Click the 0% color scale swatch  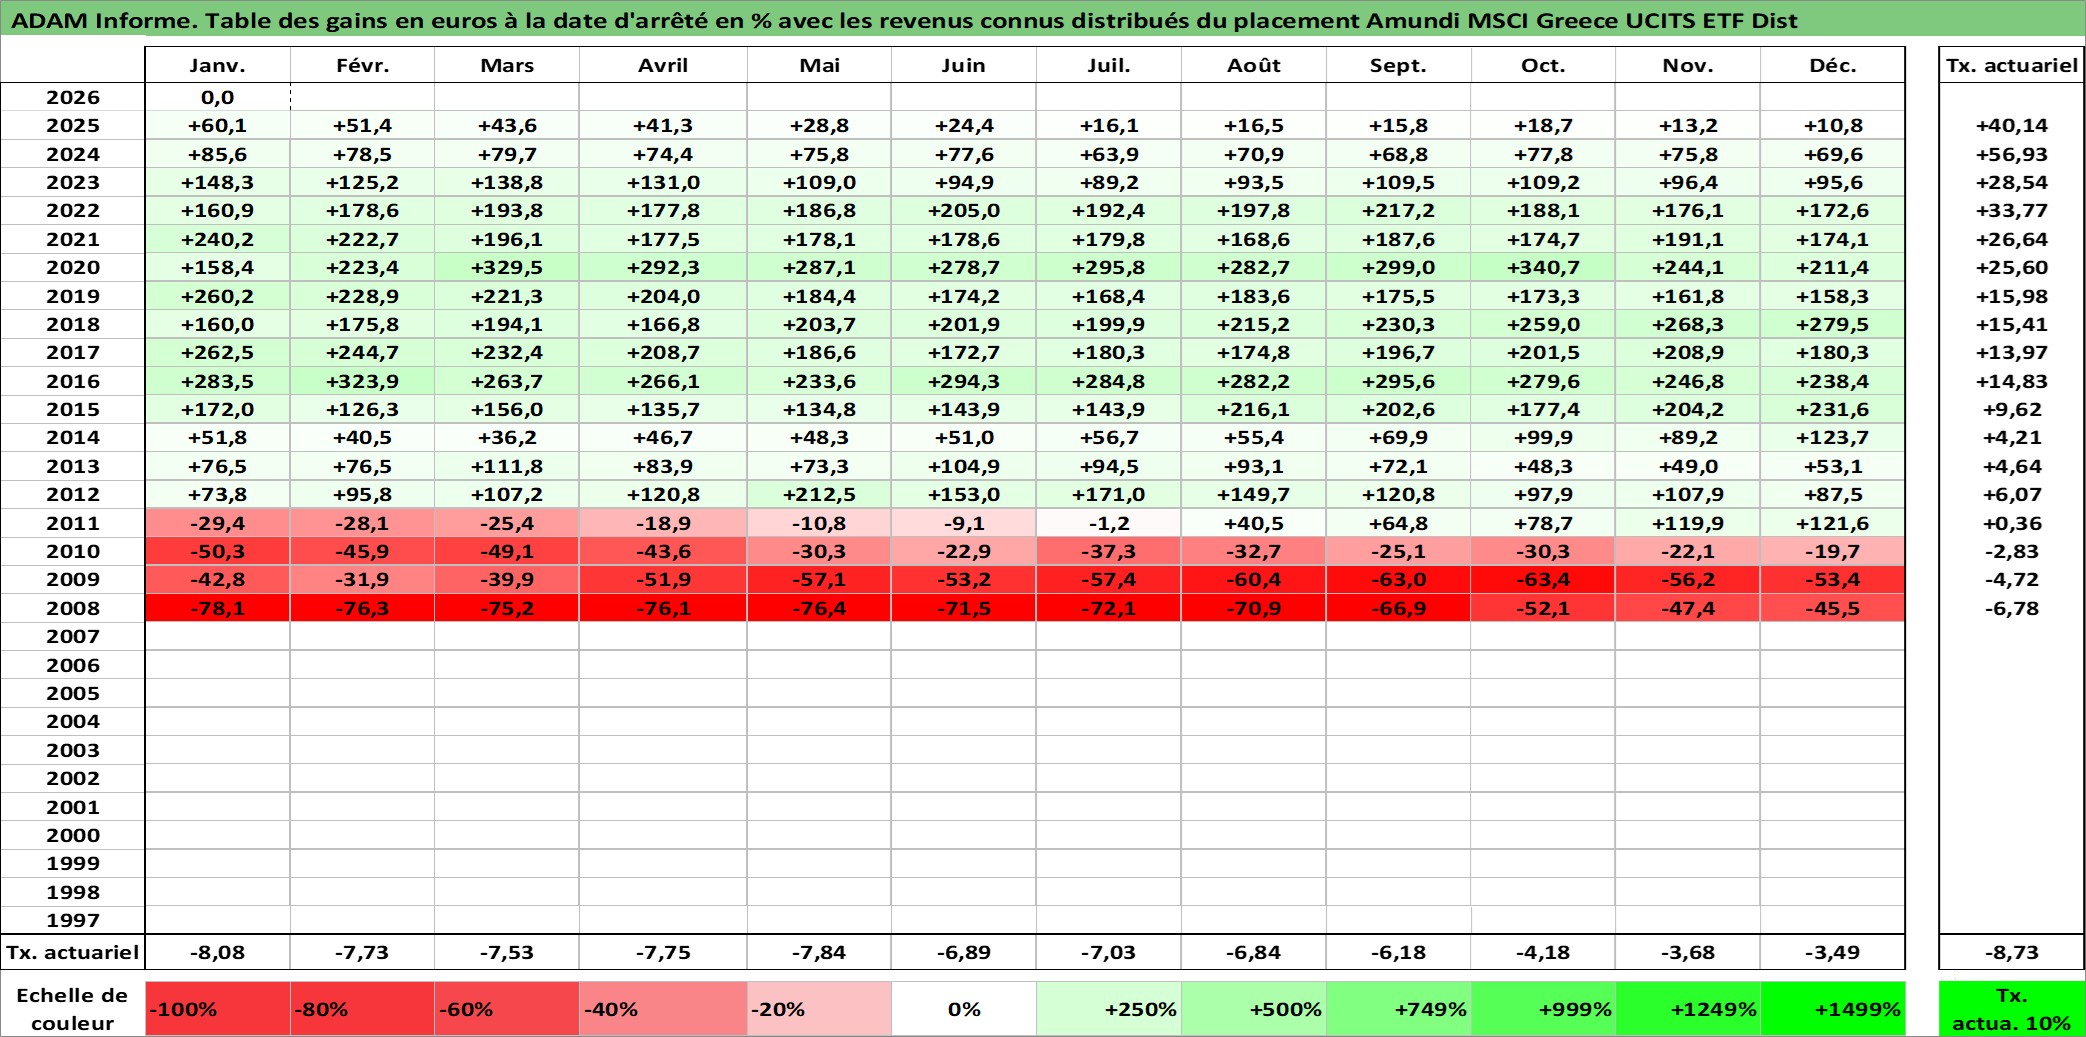point(963,1009)
